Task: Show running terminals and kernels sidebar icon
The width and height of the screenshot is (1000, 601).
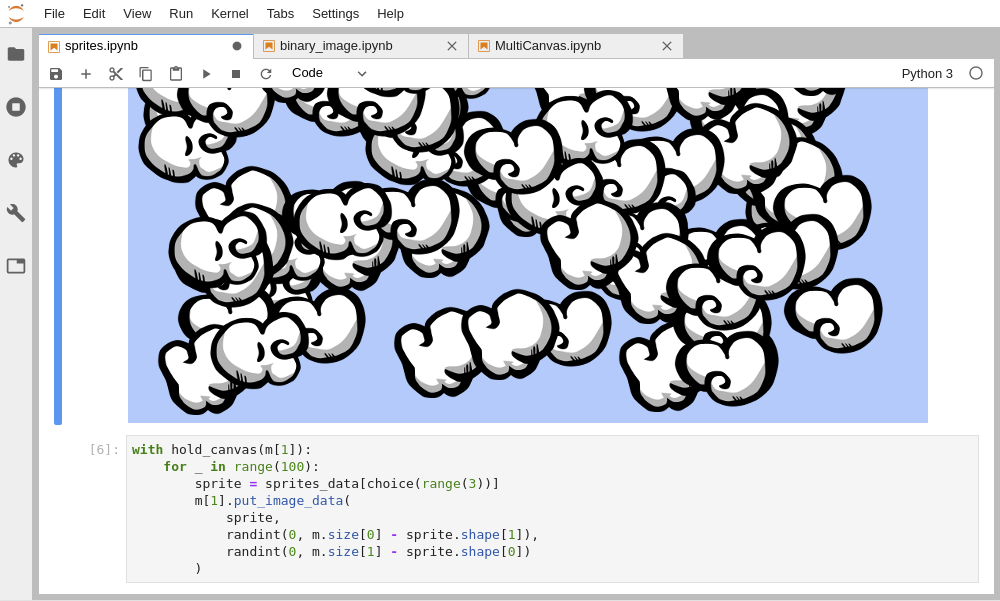Action: (x=16, y=107)
